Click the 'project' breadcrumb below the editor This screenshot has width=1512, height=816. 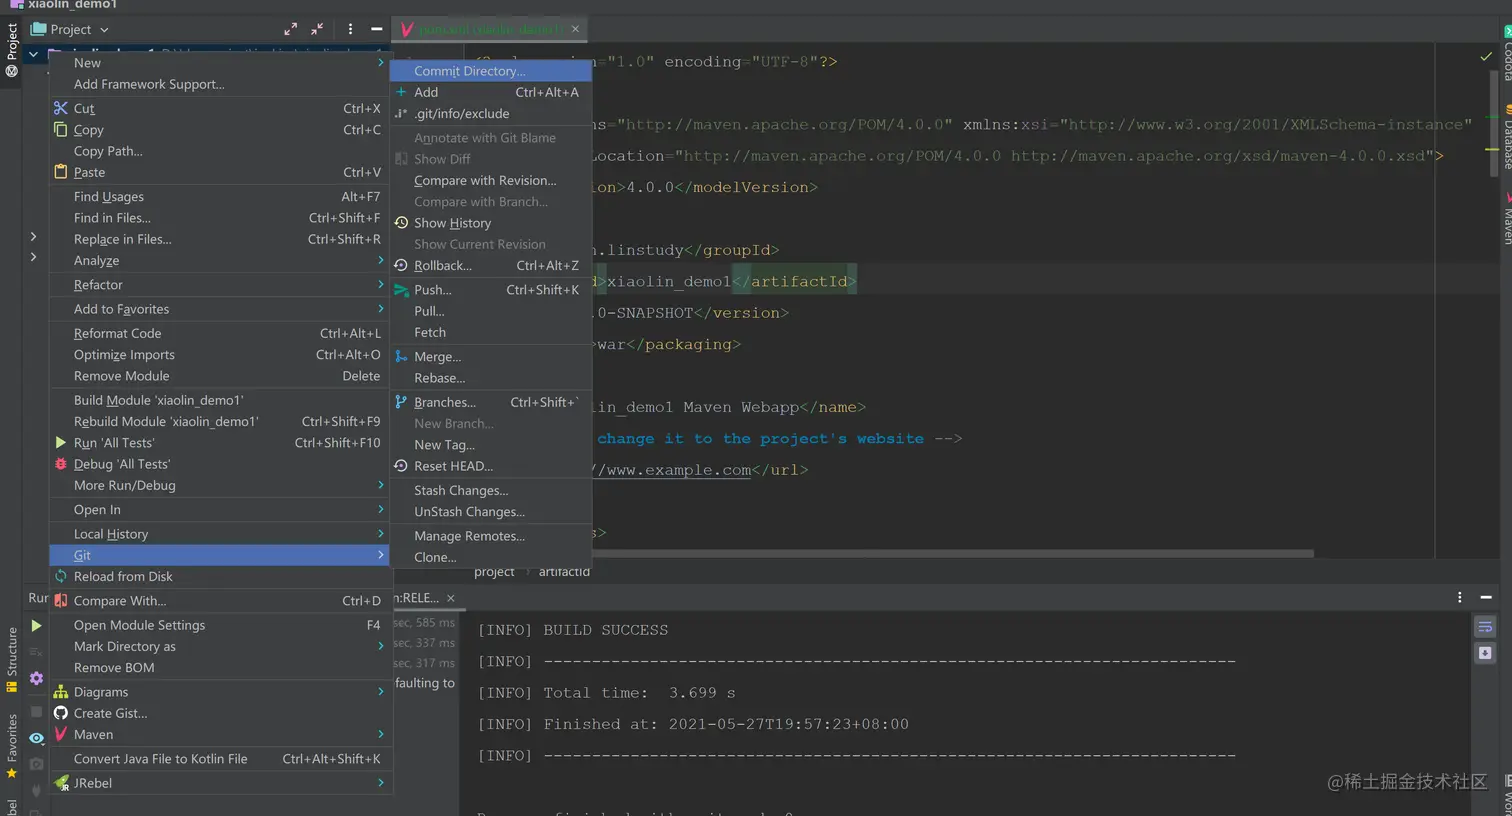click(494, 572)
